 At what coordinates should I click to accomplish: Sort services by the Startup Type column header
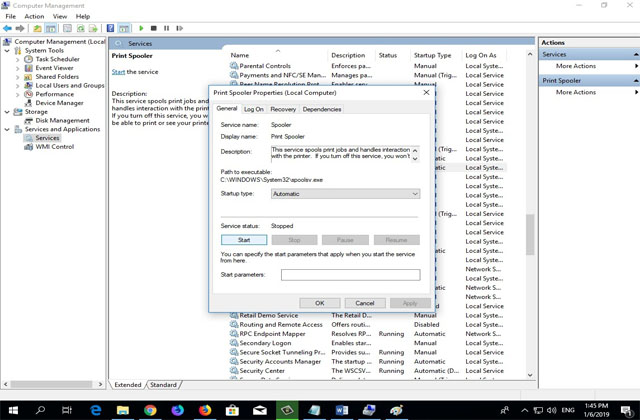coord(432,55)
